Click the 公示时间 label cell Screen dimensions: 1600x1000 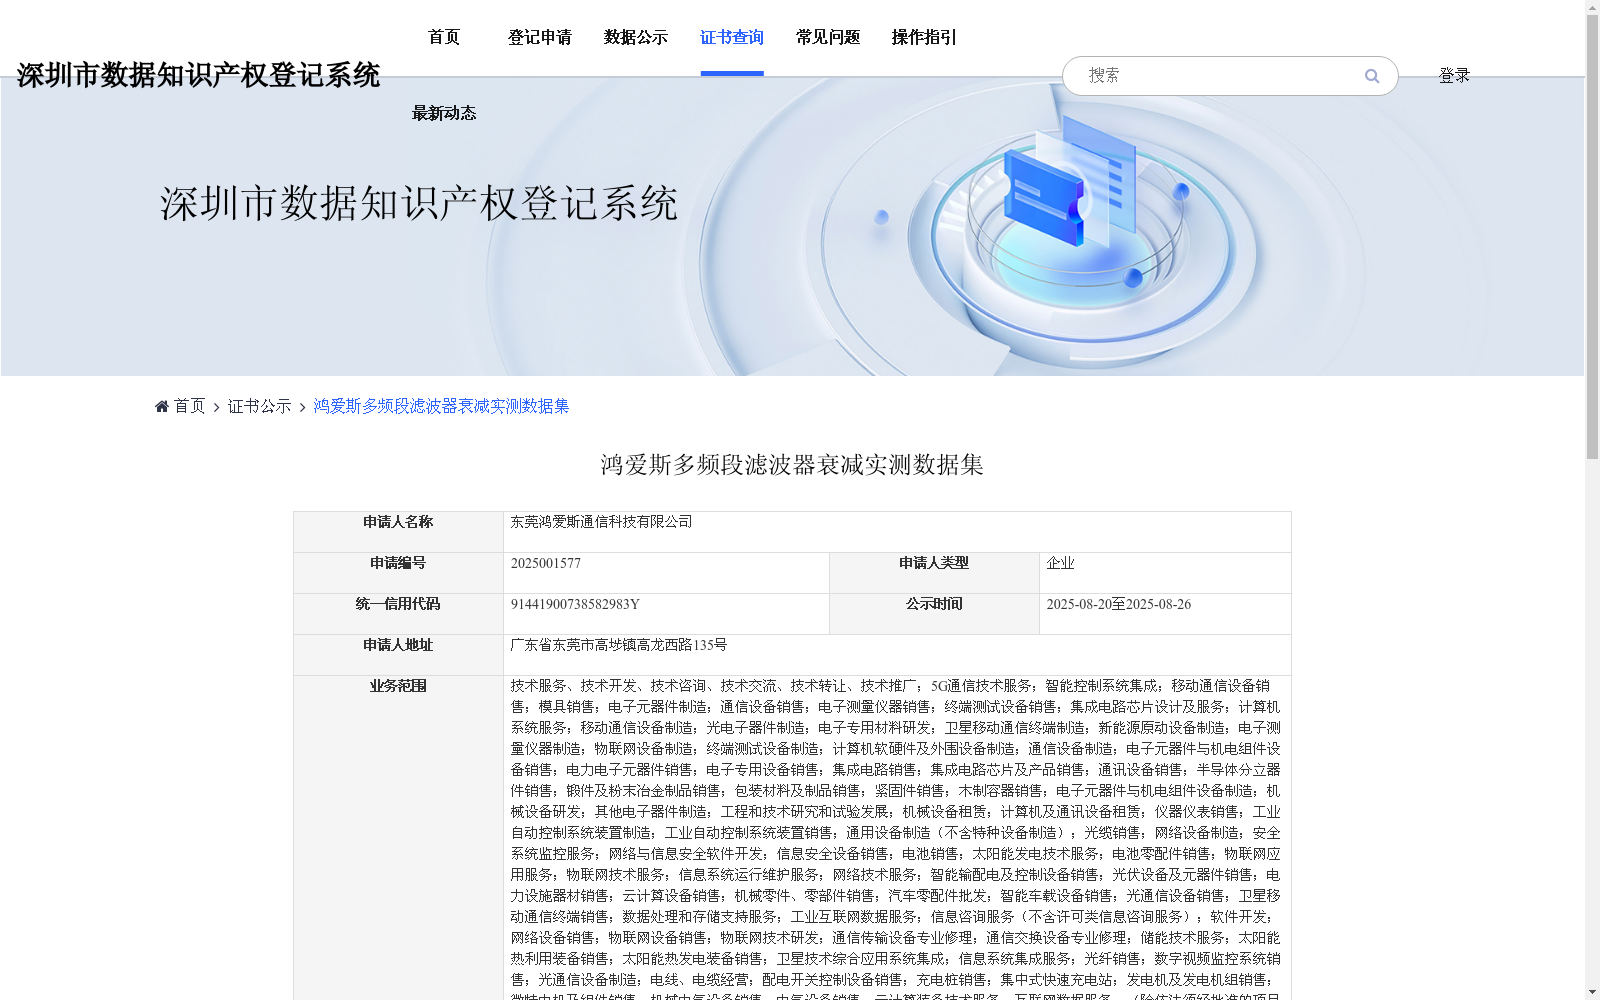934,614
